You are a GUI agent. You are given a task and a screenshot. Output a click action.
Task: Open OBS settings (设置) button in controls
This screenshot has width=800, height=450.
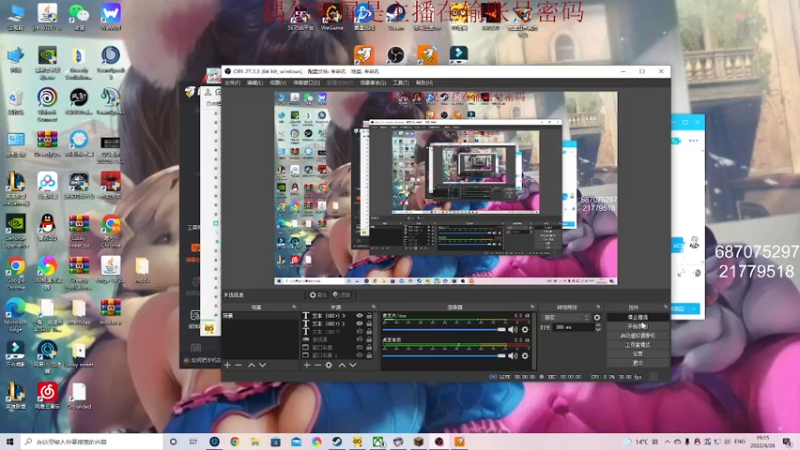pos(638,354)
